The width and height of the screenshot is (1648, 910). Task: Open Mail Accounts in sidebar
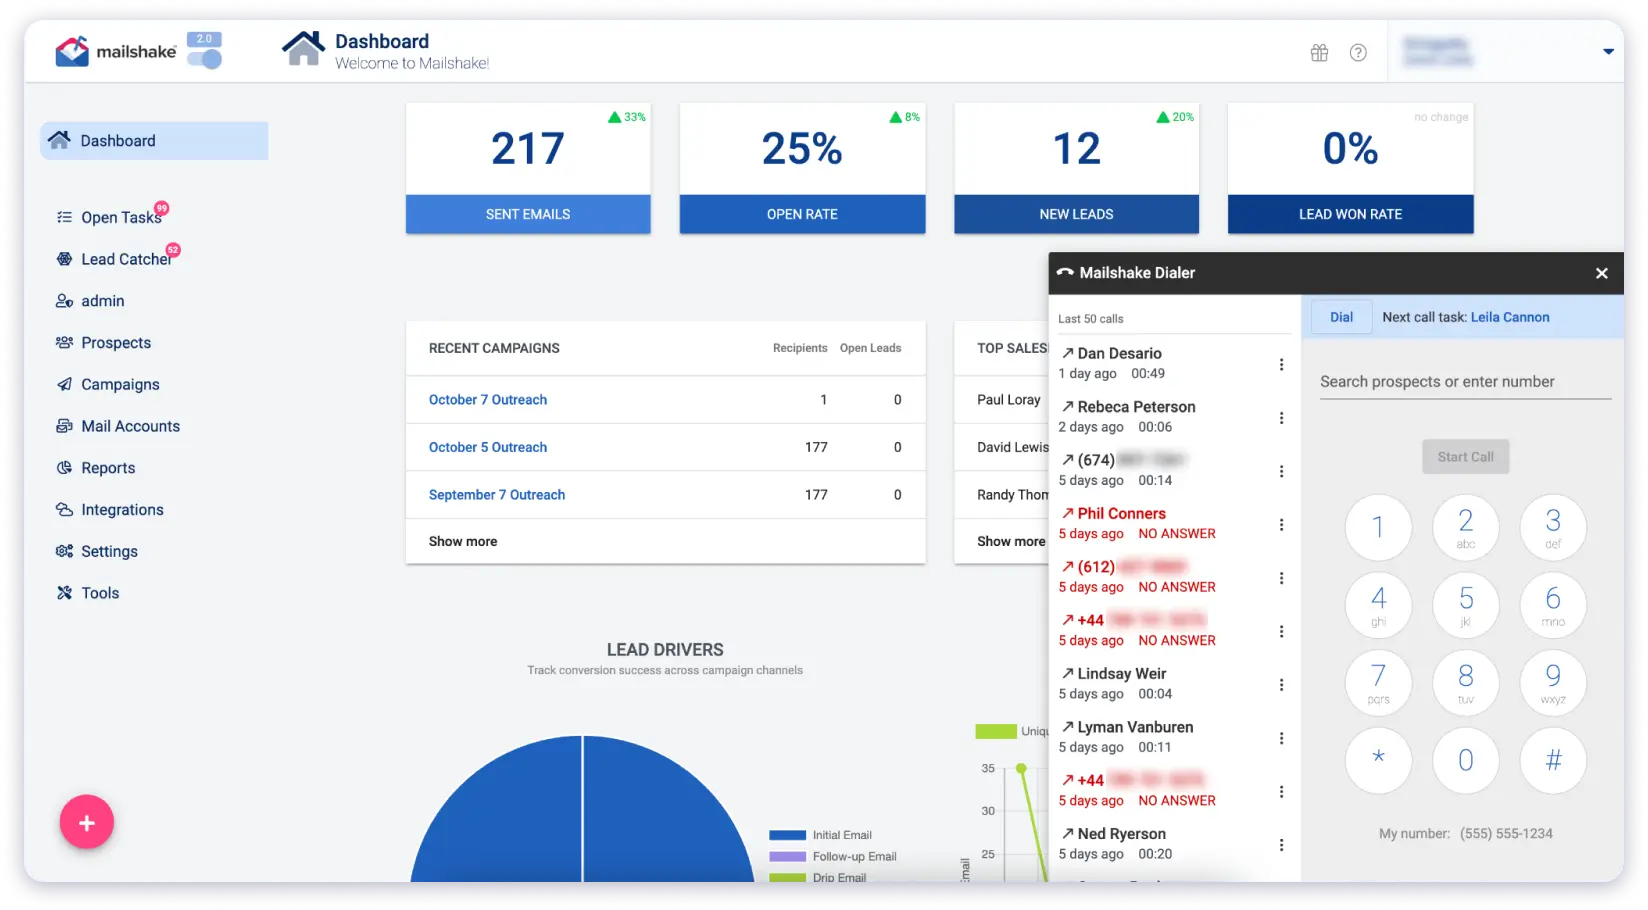(x=130, y=426)
